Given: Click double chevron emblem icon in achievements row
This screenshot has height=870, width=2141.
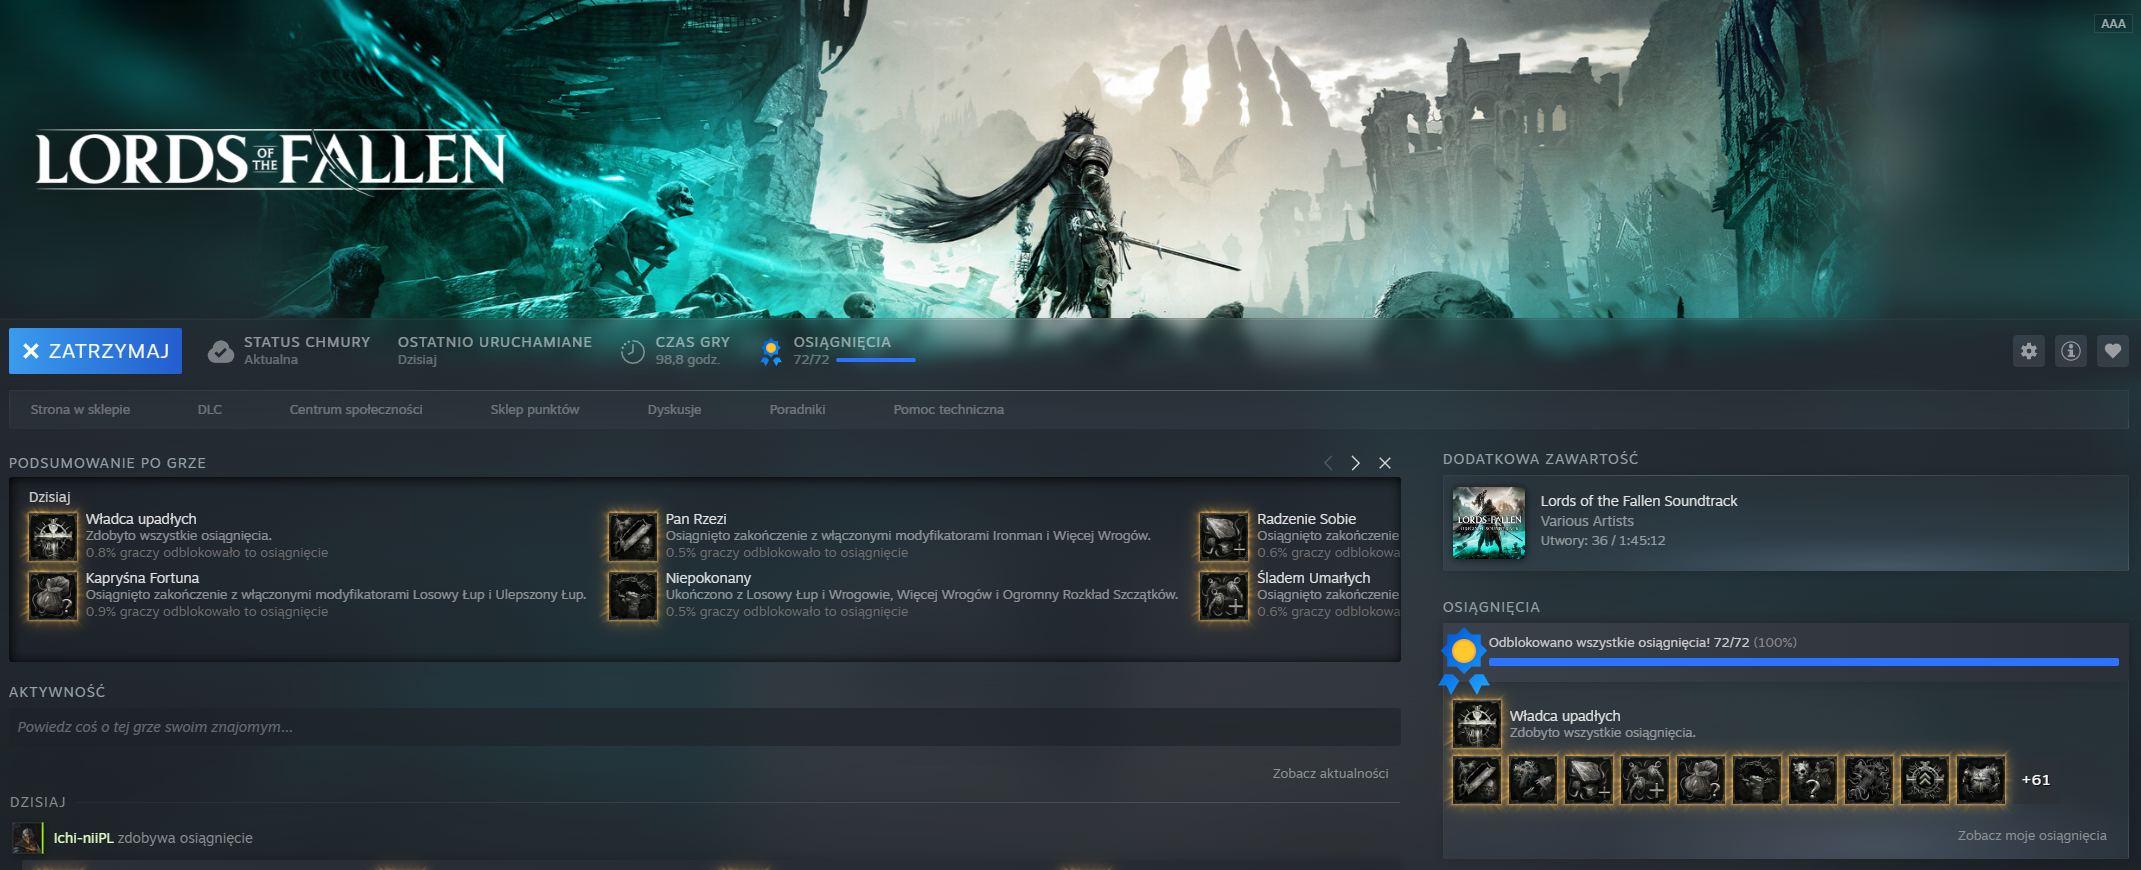Looking at the screenshot, I should (1924, 780).
